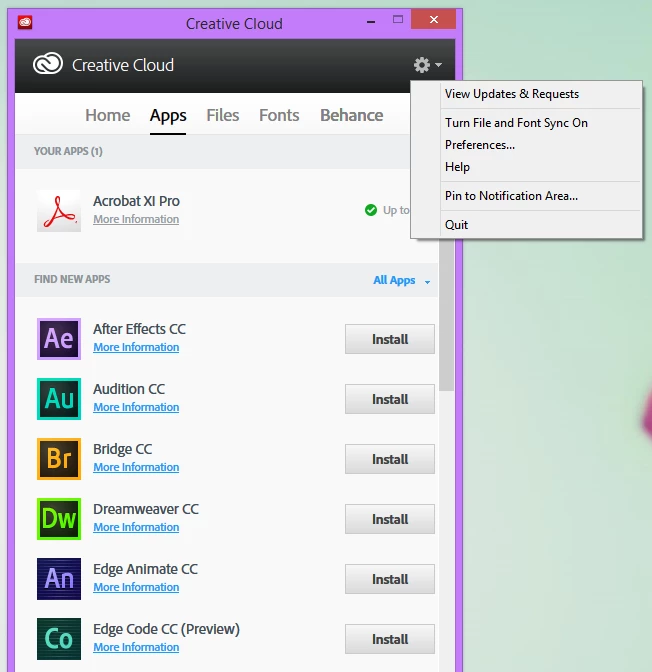Choose Quit from the gear menu
The width and height of the screenshot is (652, 672).
point(526,225)
